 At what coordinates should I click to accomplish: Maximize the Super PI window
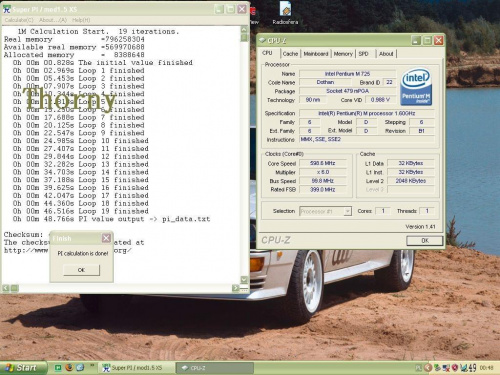coord(230,9)
